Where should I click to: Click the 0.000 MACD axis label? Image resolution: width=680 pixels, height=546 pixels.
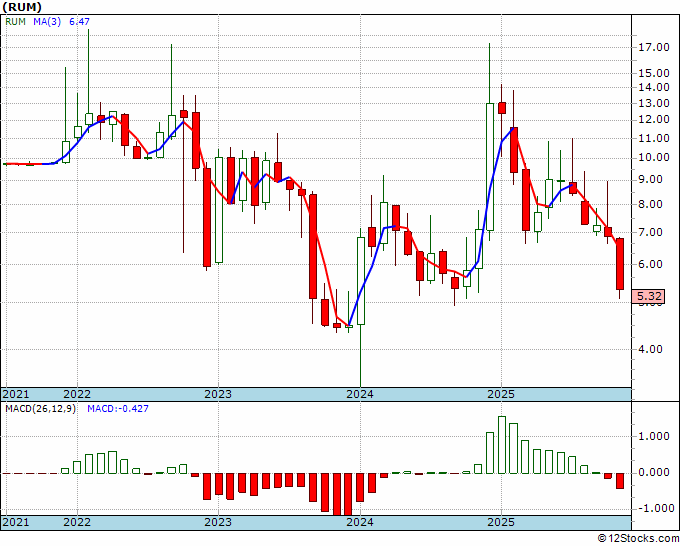(x=654, y=472)
